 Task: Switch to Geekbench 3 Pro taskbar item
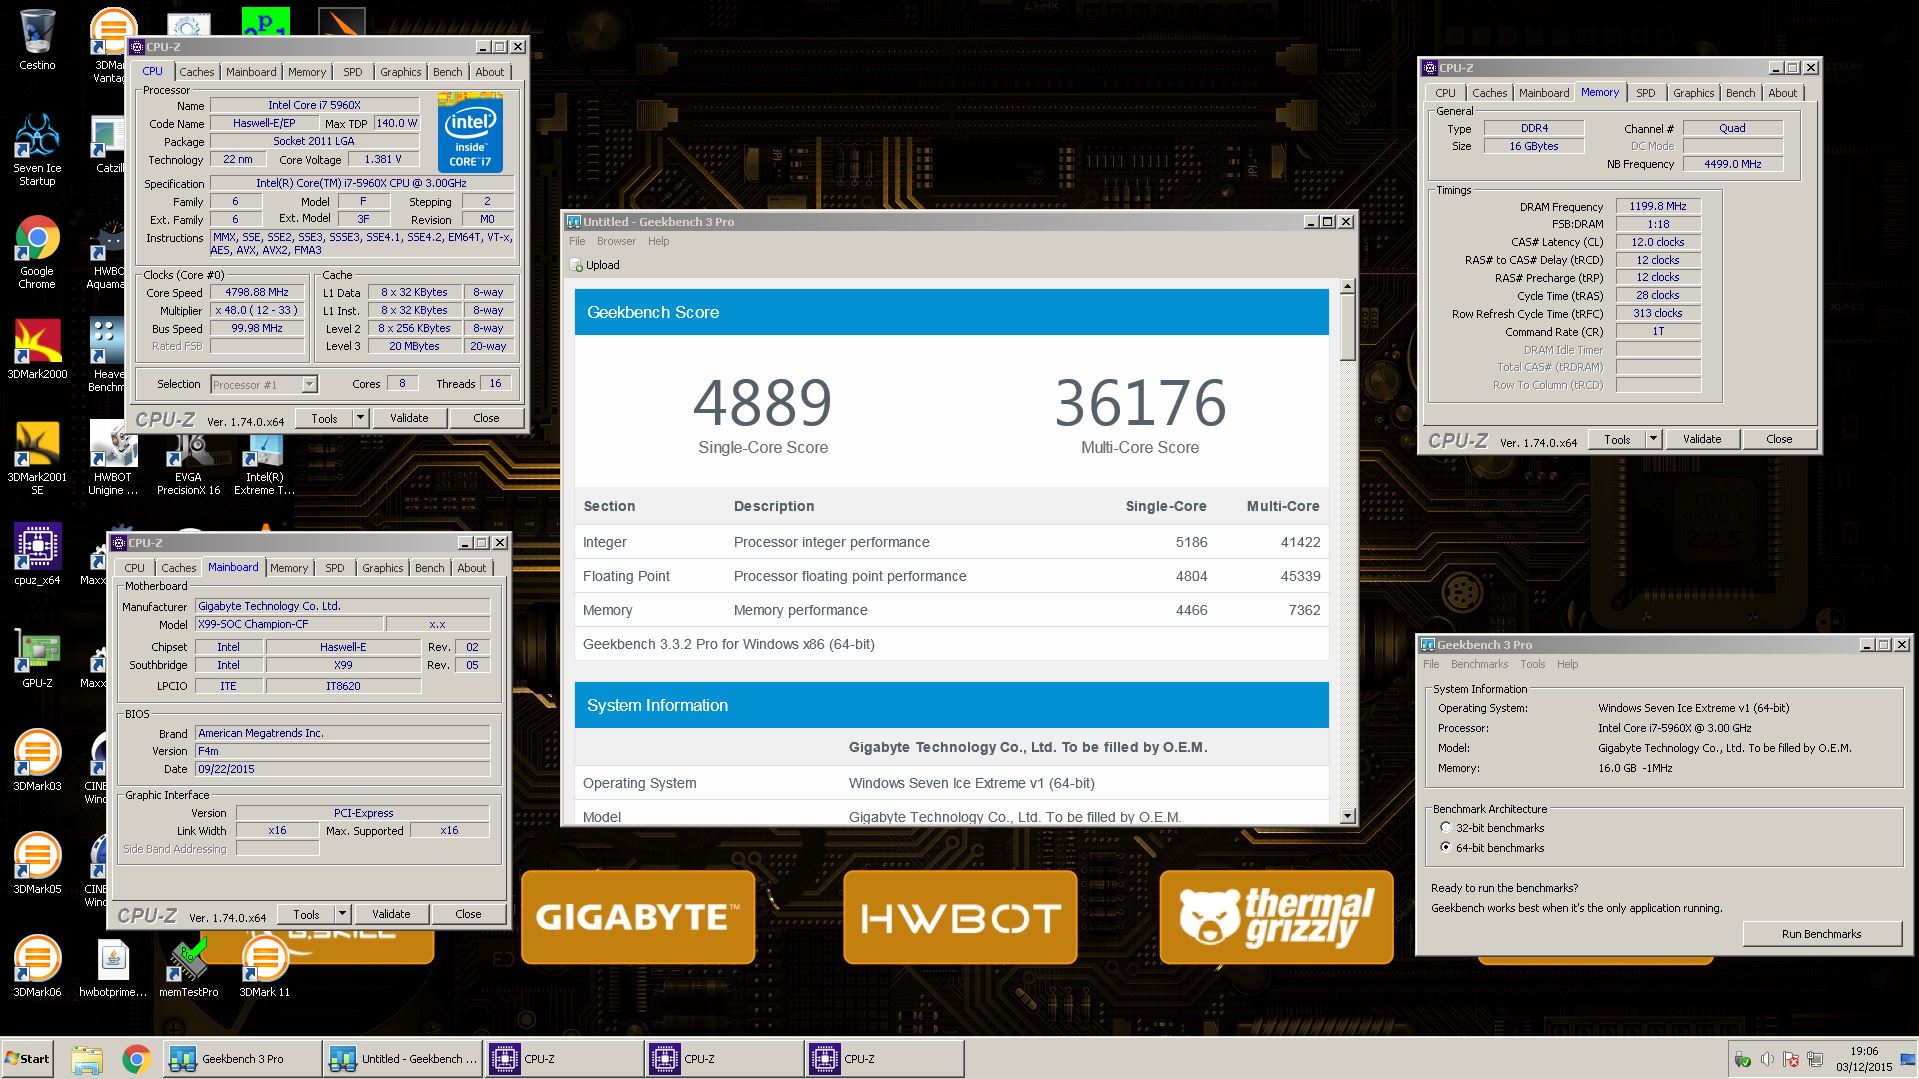pyautogui.click(x=242, y=1059)
